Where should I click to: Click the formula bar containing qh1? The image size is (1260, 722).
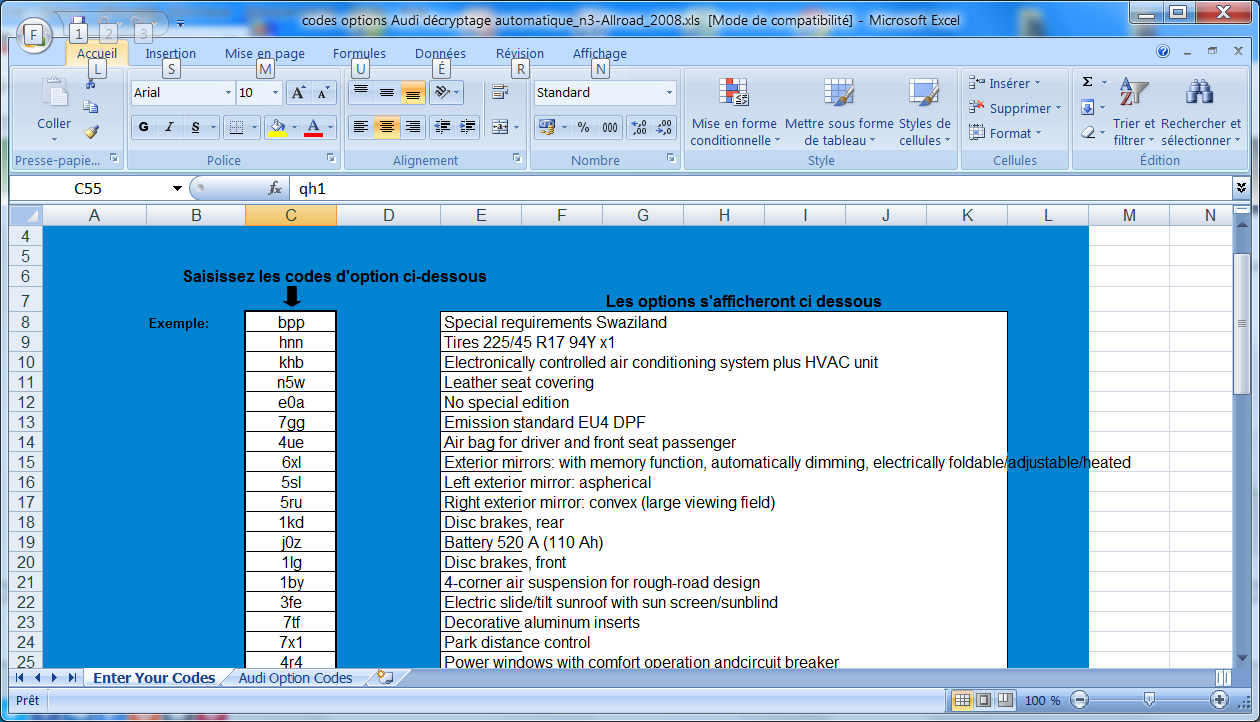tap(760, 188)
